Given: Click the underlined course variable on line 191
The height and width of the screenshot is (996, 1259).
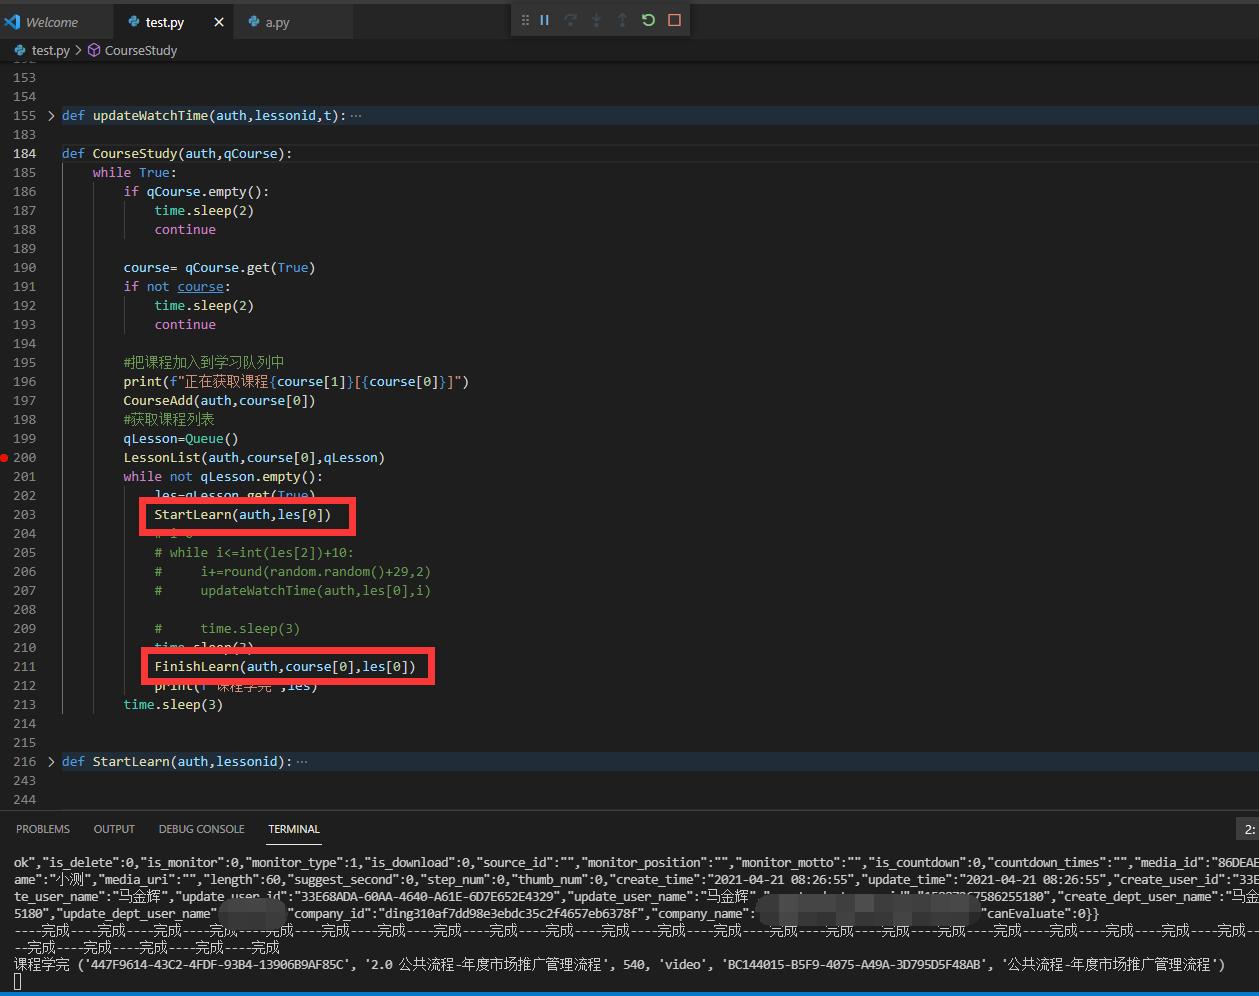Looking at the screenshot, I should coord(200,287).
